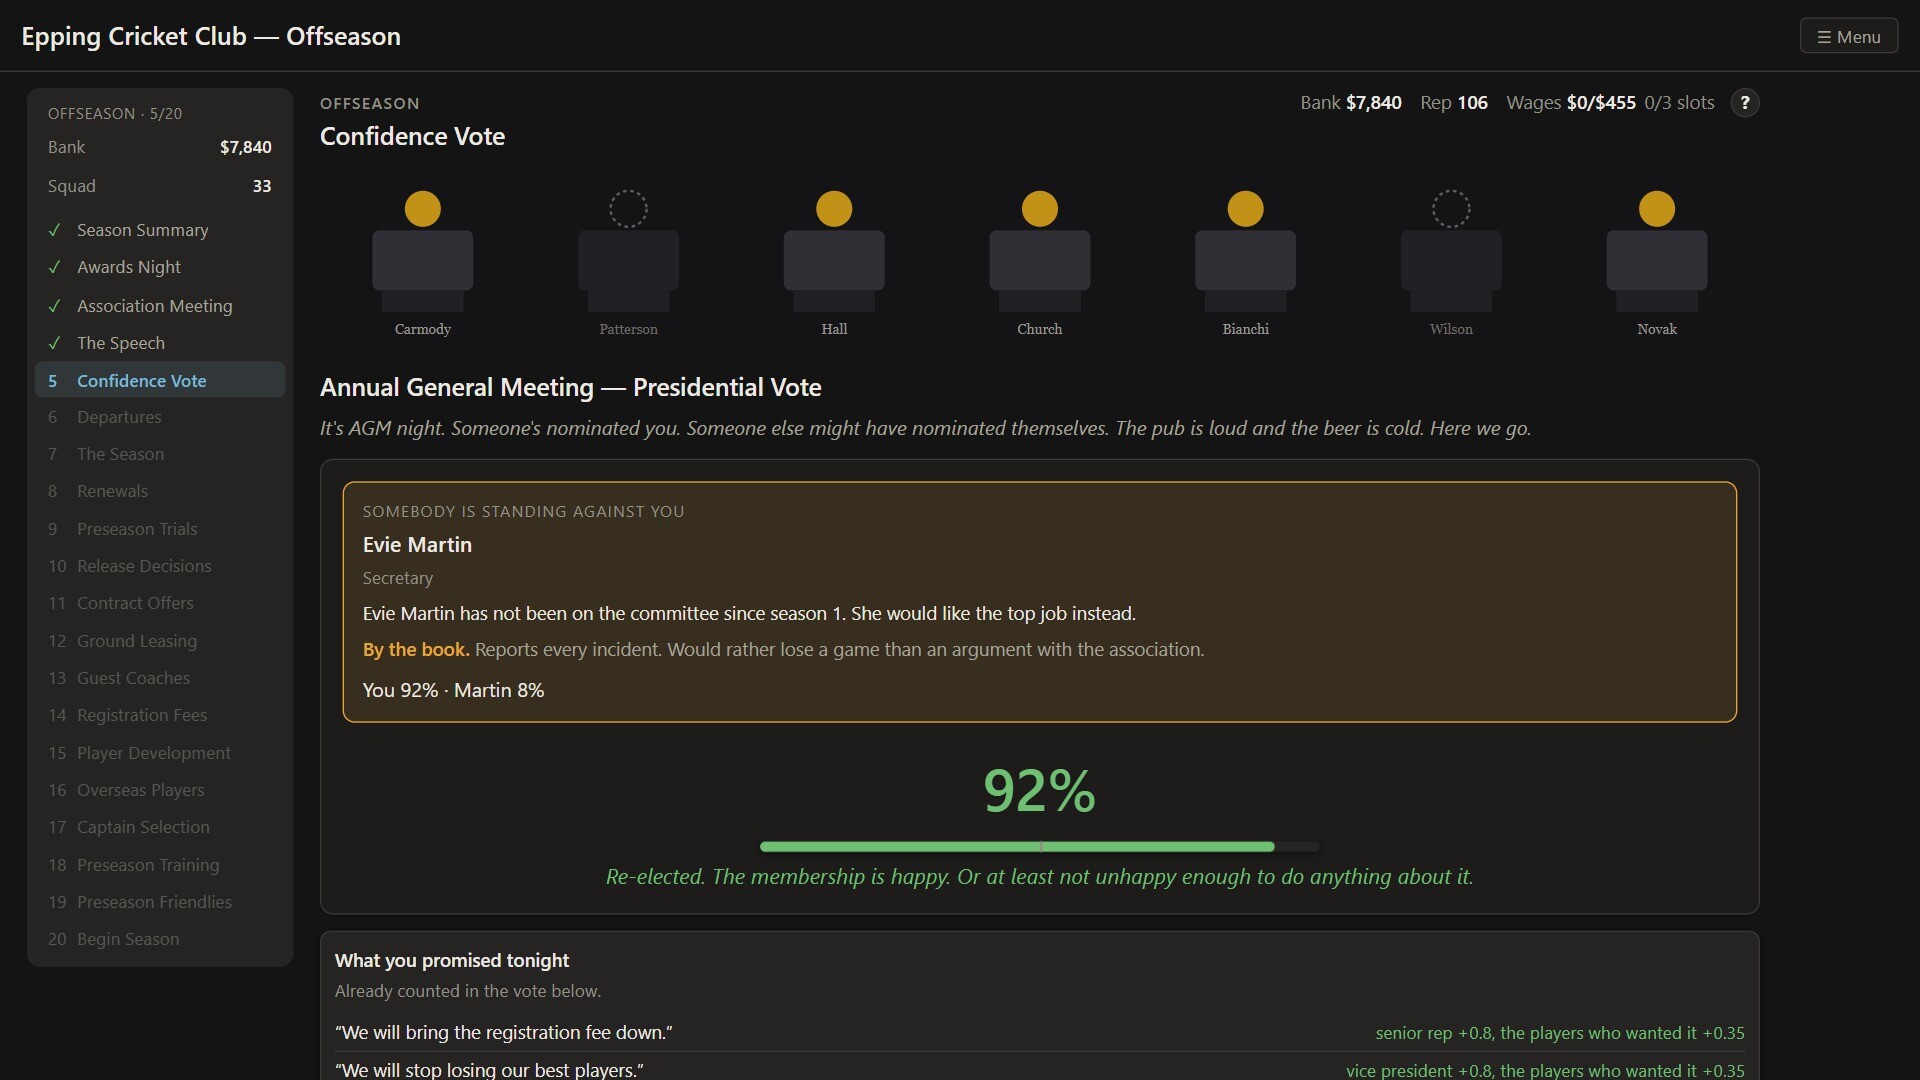The image size is (1920, 1080).
Task: Open the Renewals step
Action: pyautogui.click(x=160, y=491)
